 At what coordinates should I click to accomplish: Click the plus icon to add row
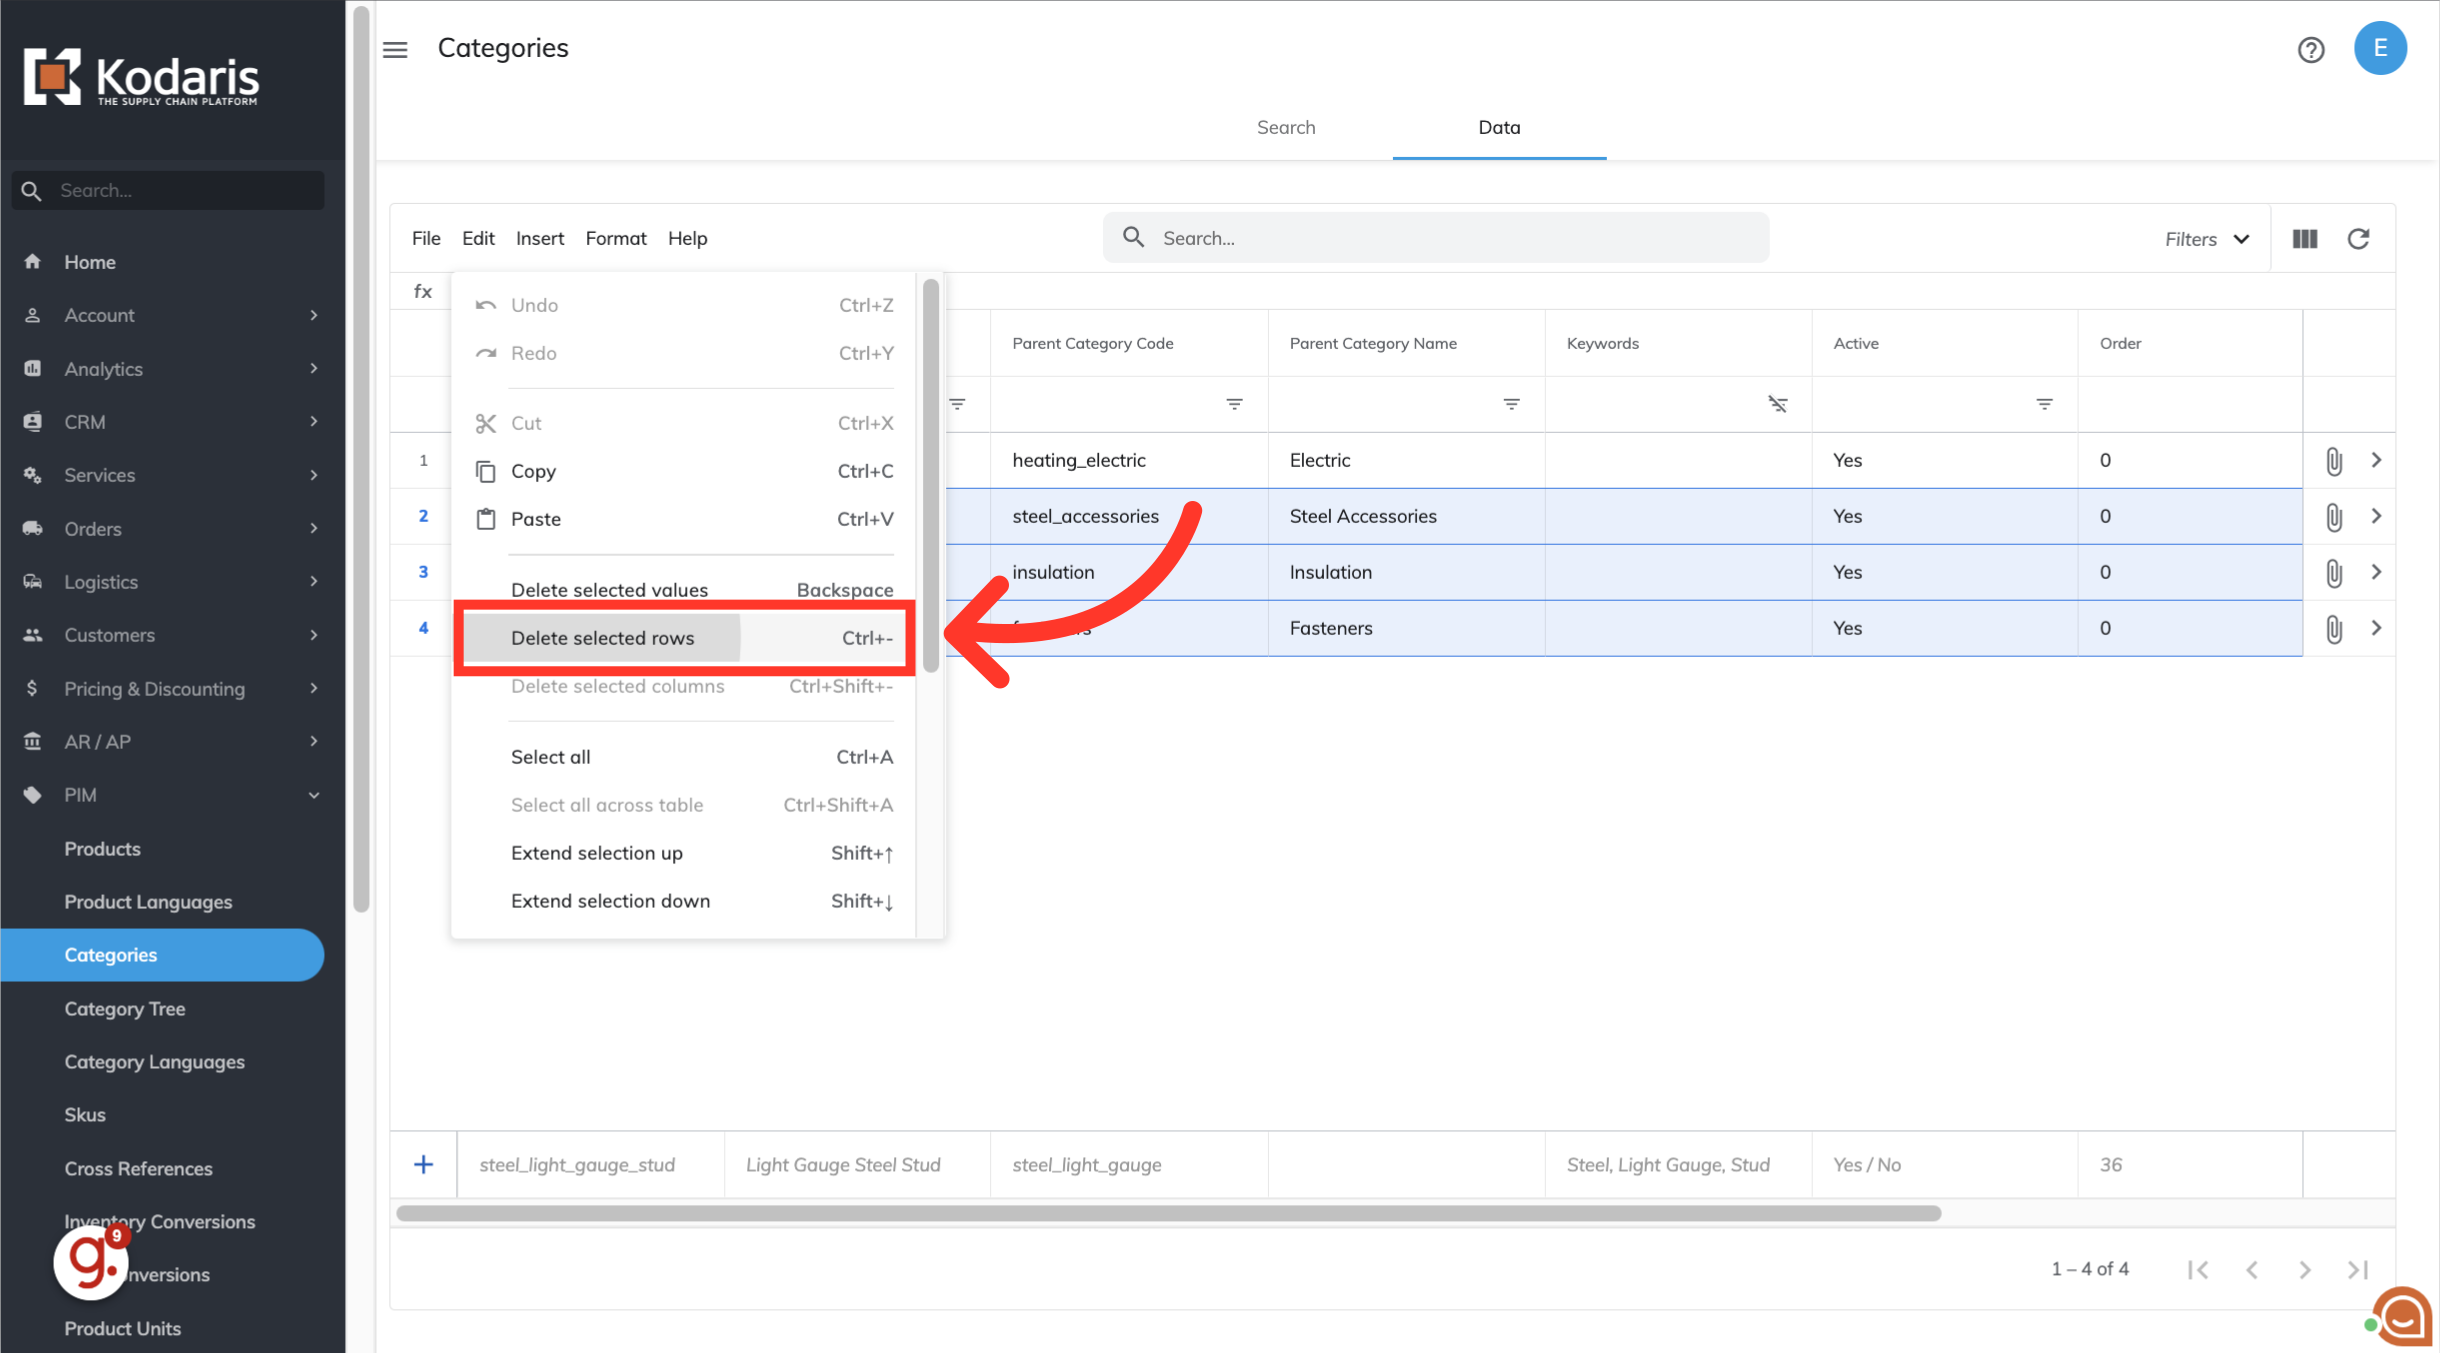[423, 1164]
